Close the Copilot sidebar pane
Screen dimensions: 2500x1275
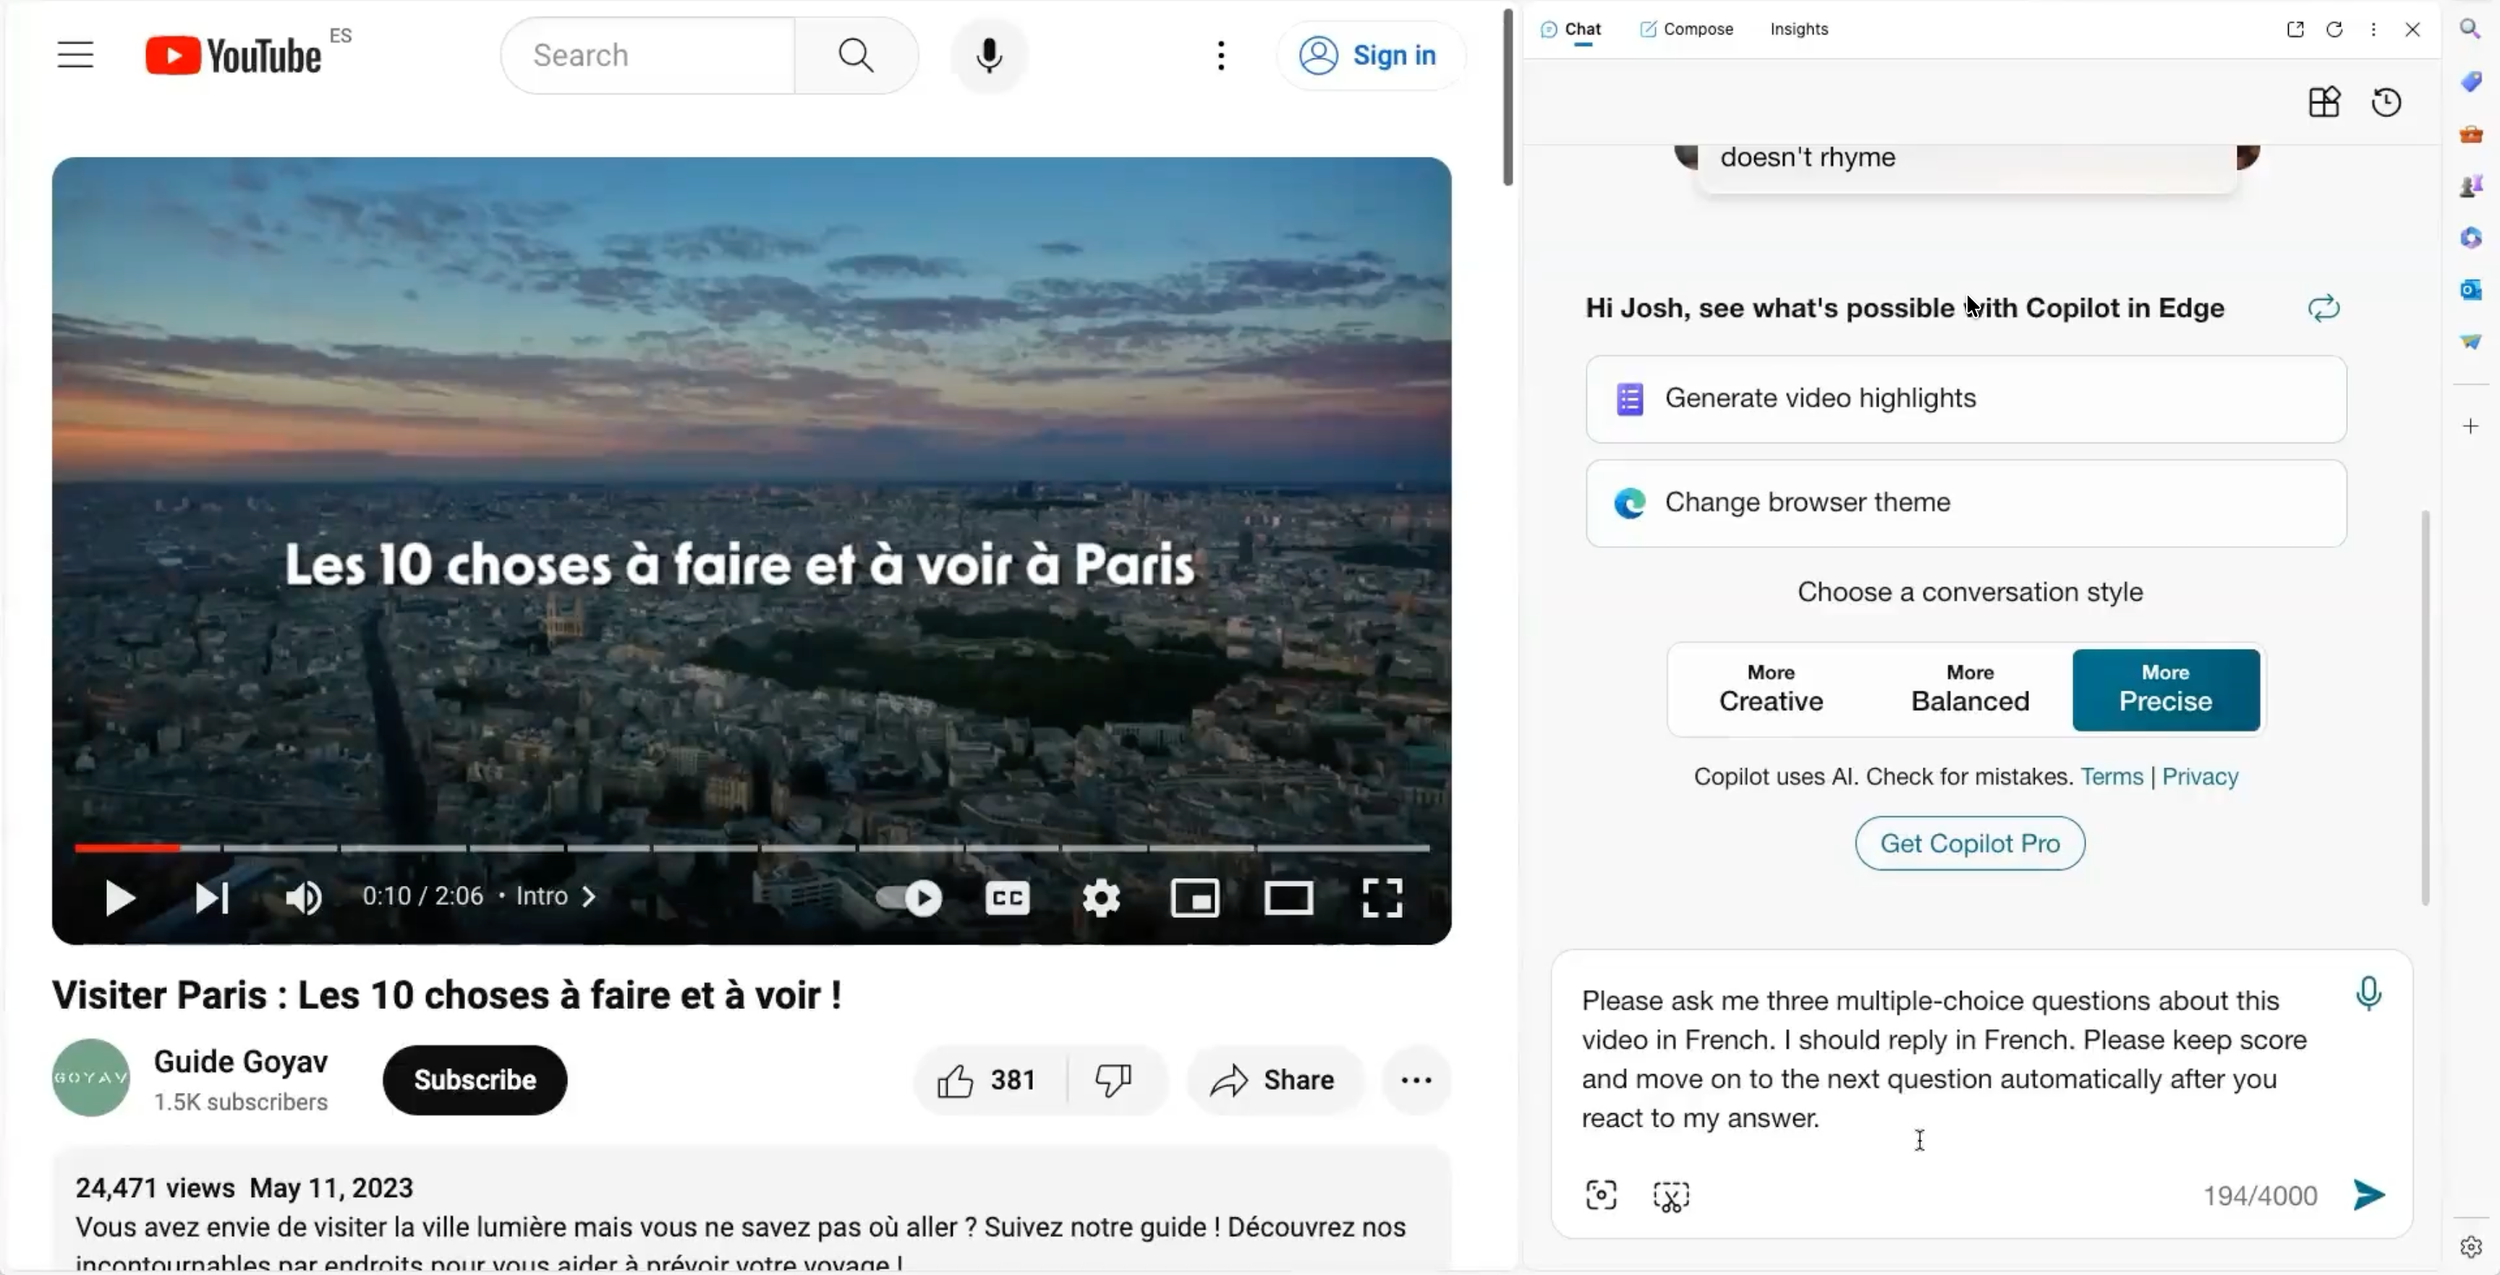[2413, 29]
